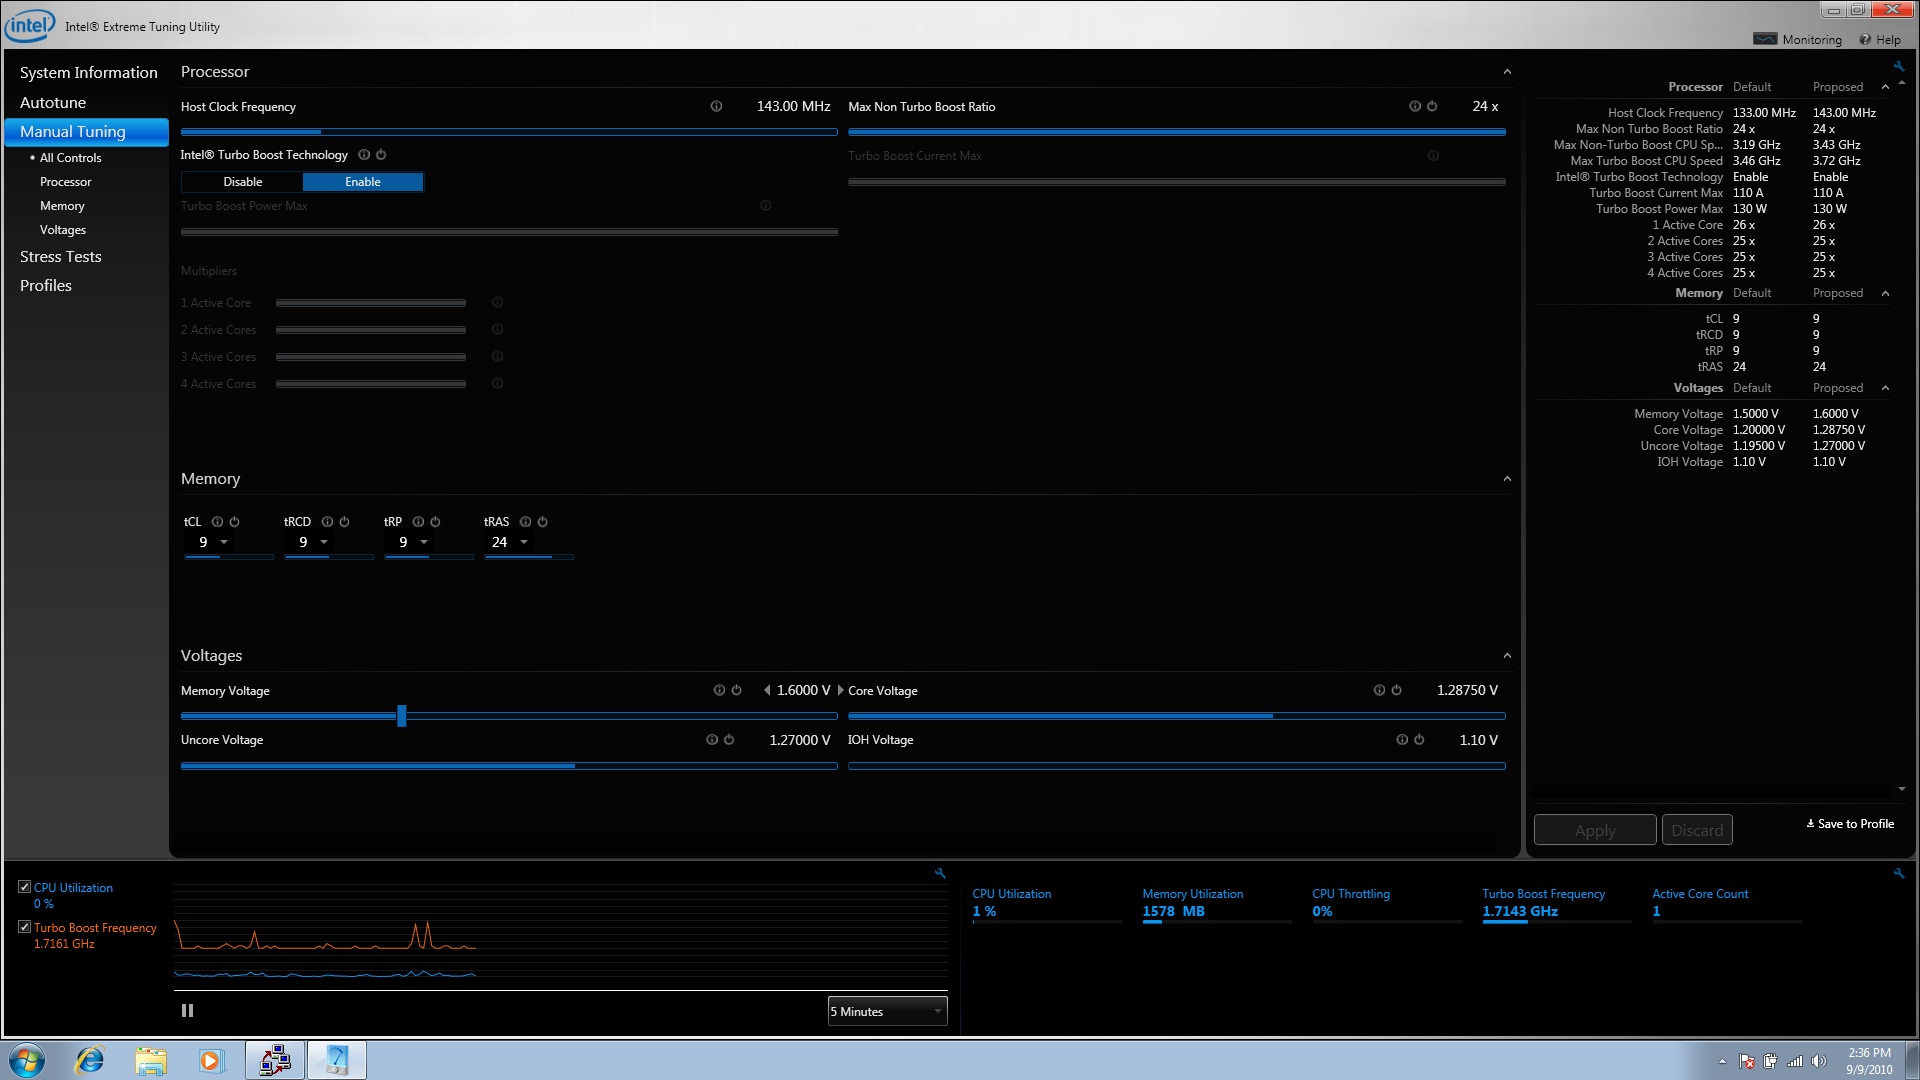Open System Information page
1920x1080 pixels.
89,73
